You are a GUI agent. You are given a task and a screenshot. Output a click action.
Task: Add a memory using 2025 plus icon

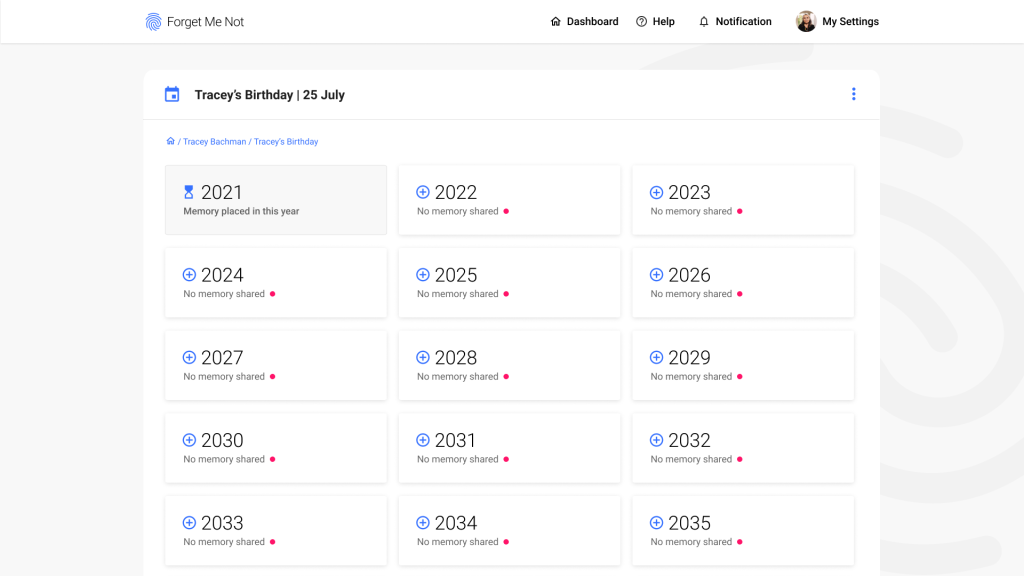[x=423, y=275]
